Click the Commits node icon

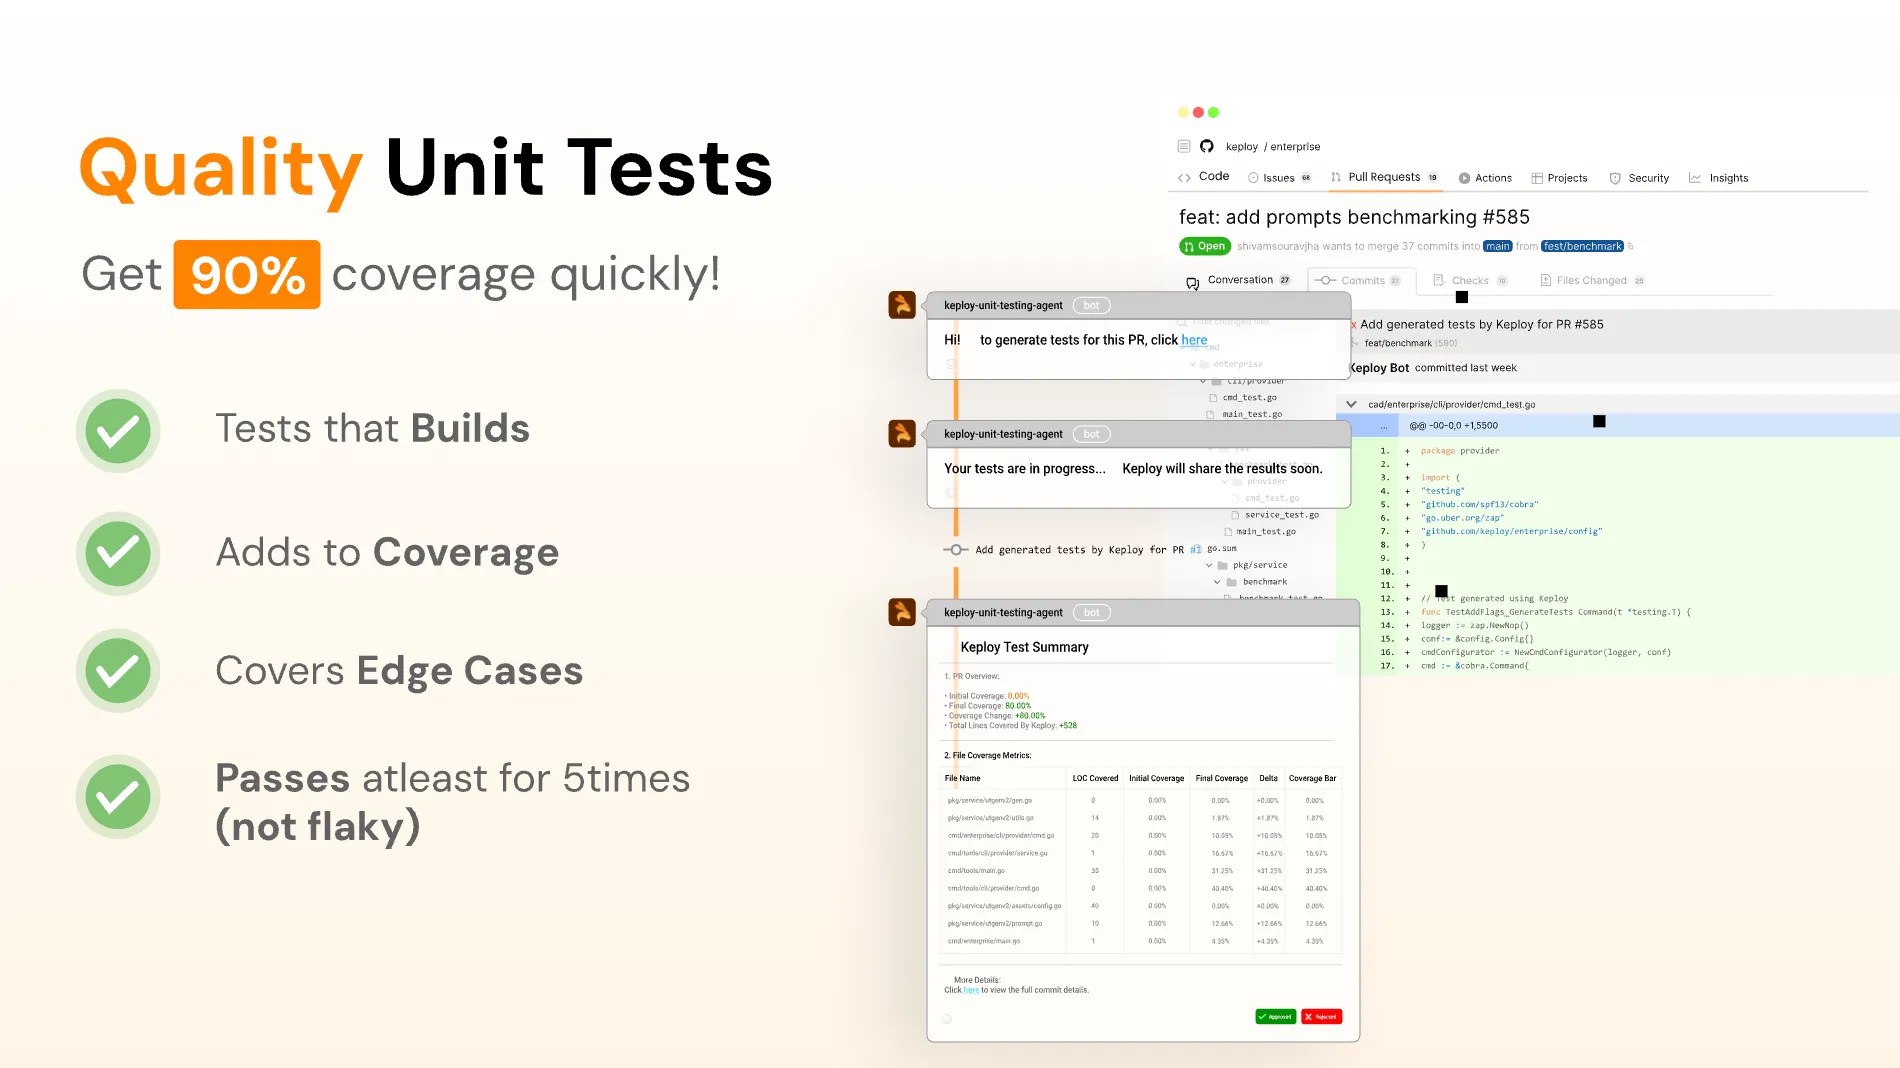(1326, 280)
